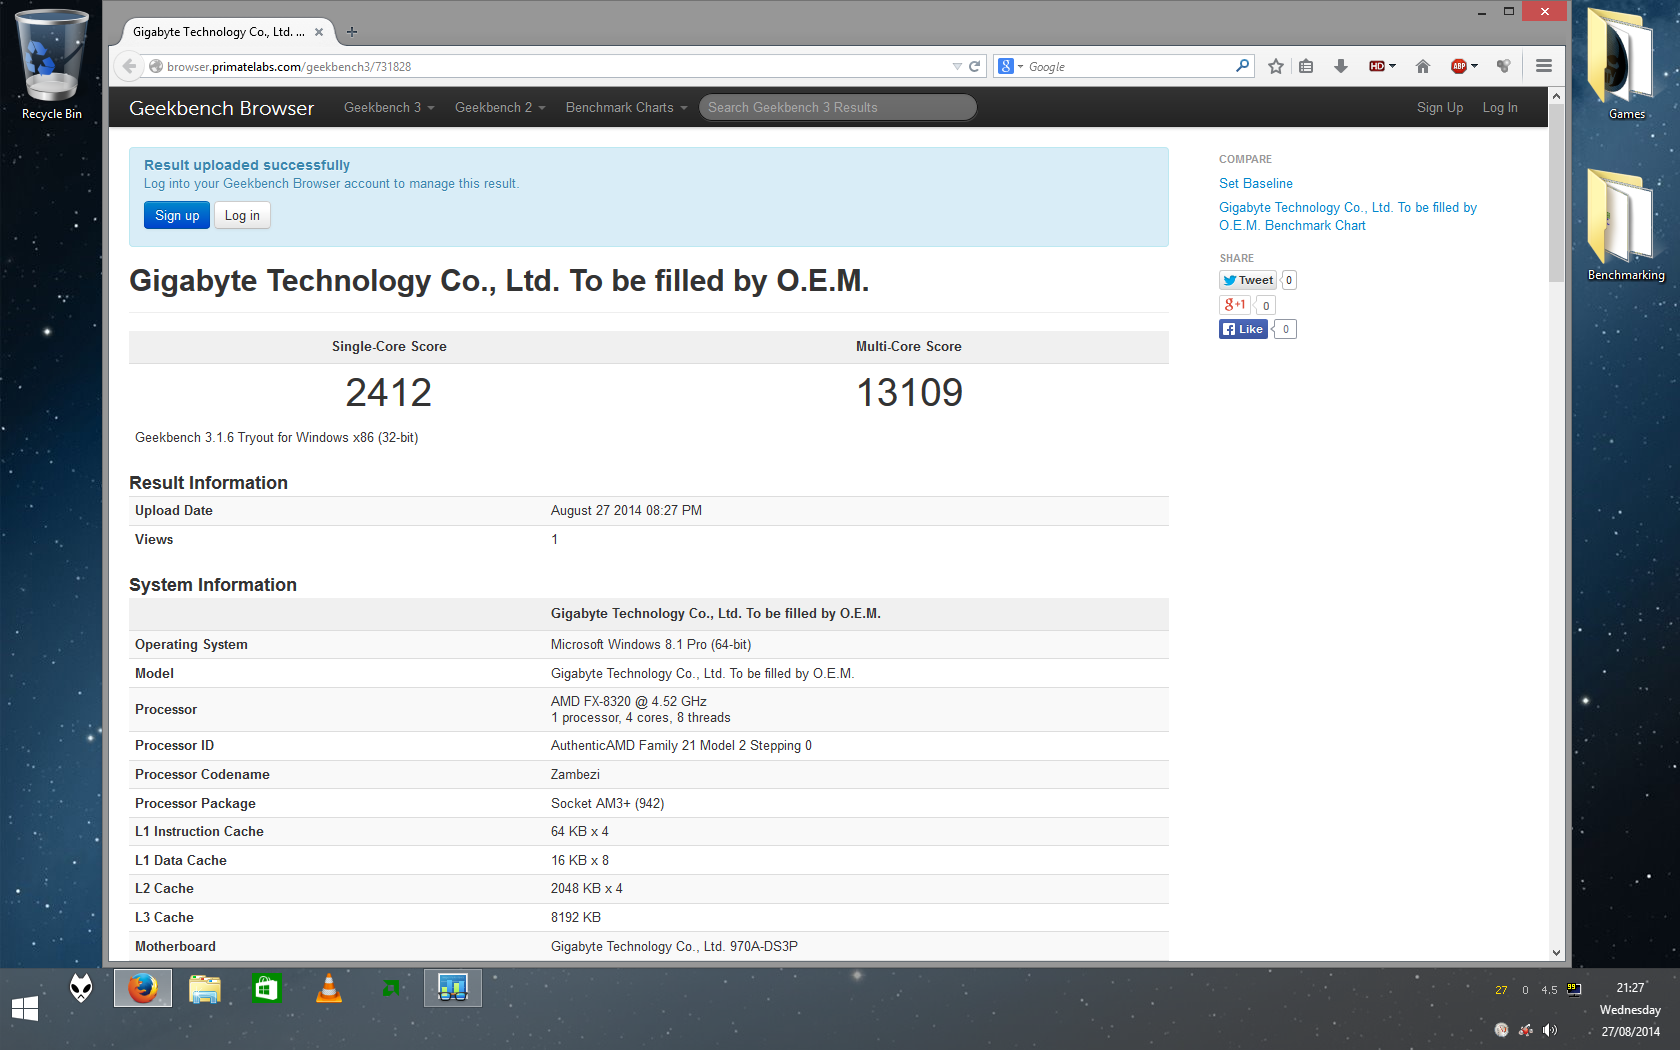Click the multi-core score 13109
This screenshot has width=1680, height=1050.
[x=909, y=392]
